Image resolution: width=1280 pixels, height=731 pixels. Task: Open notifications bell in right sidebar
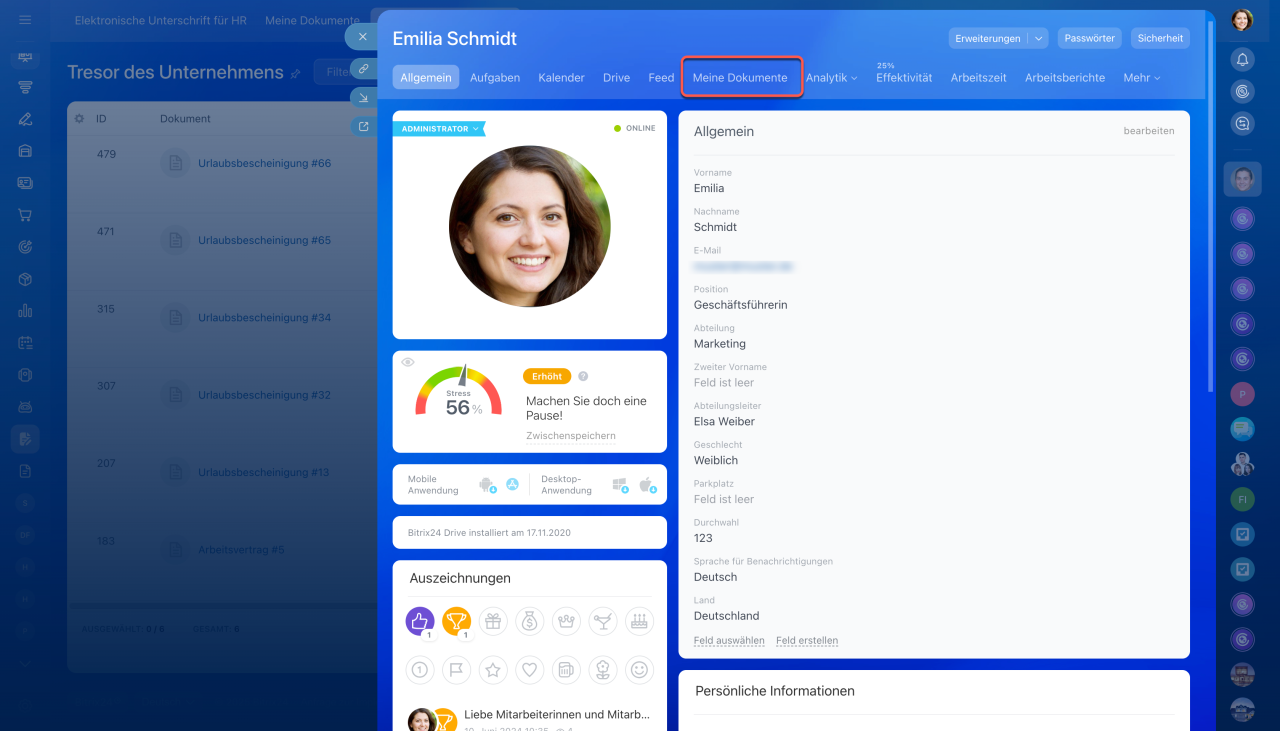click(x=1242, y=59)
